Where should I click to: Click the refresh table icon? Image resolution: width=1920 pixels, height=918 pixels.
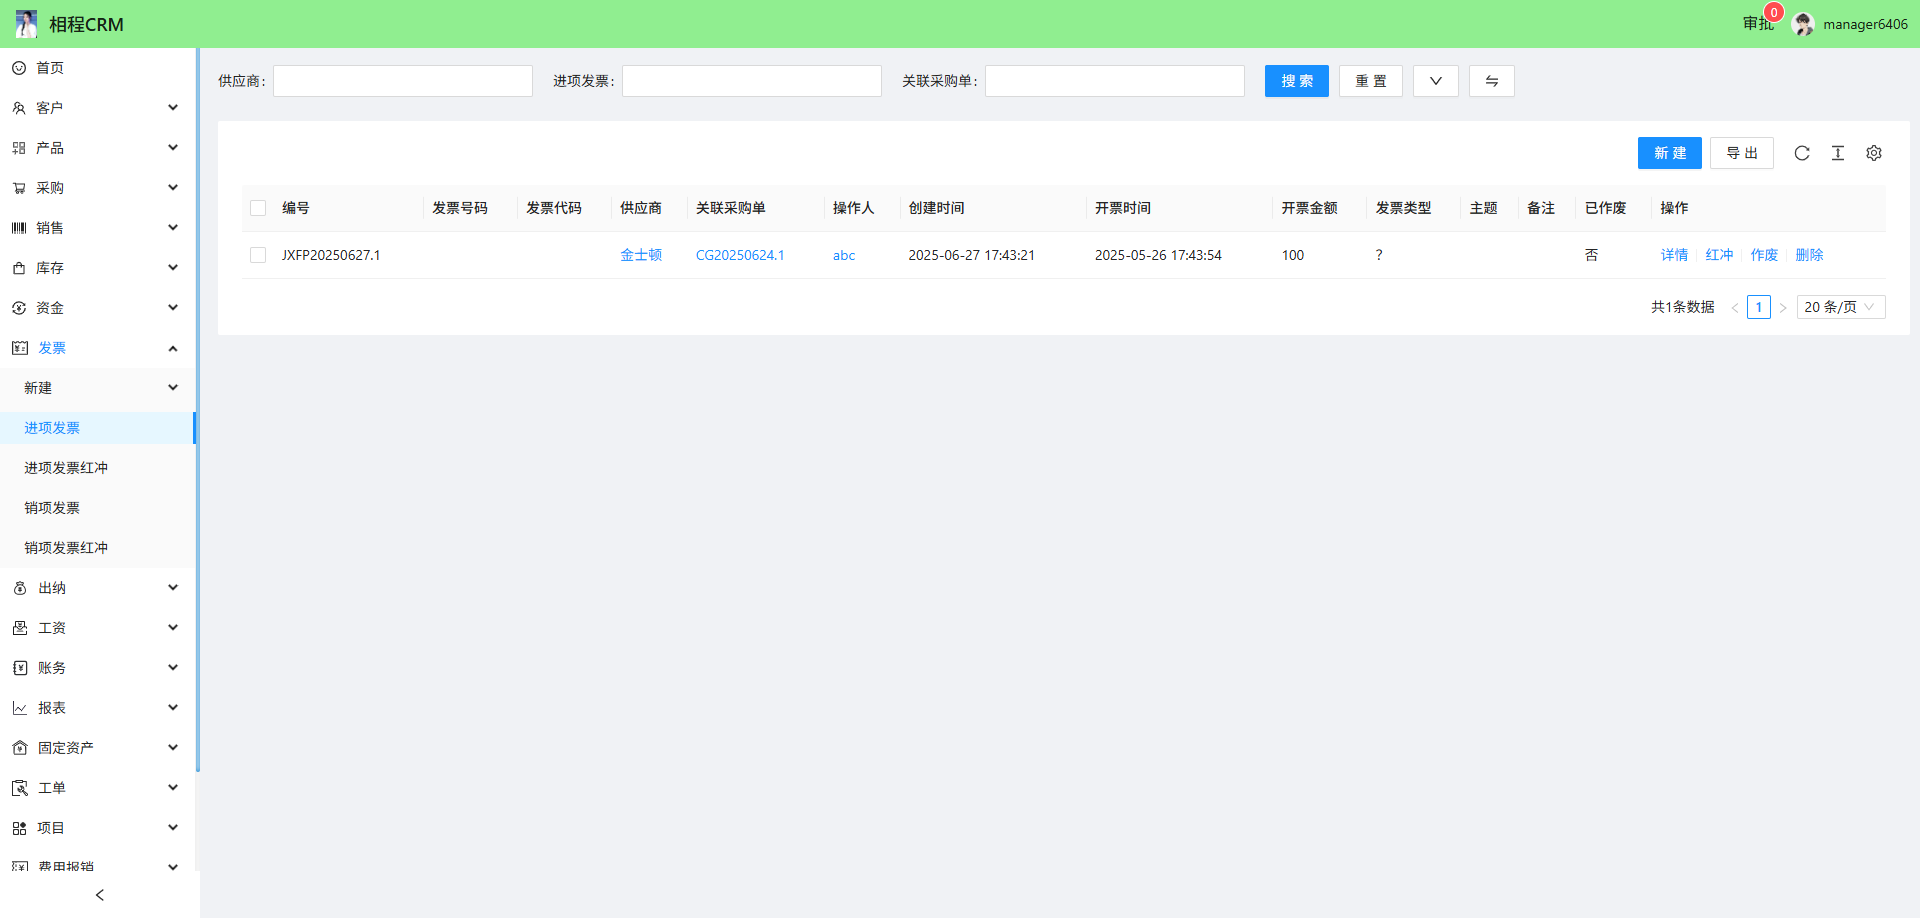[1802, 153]
